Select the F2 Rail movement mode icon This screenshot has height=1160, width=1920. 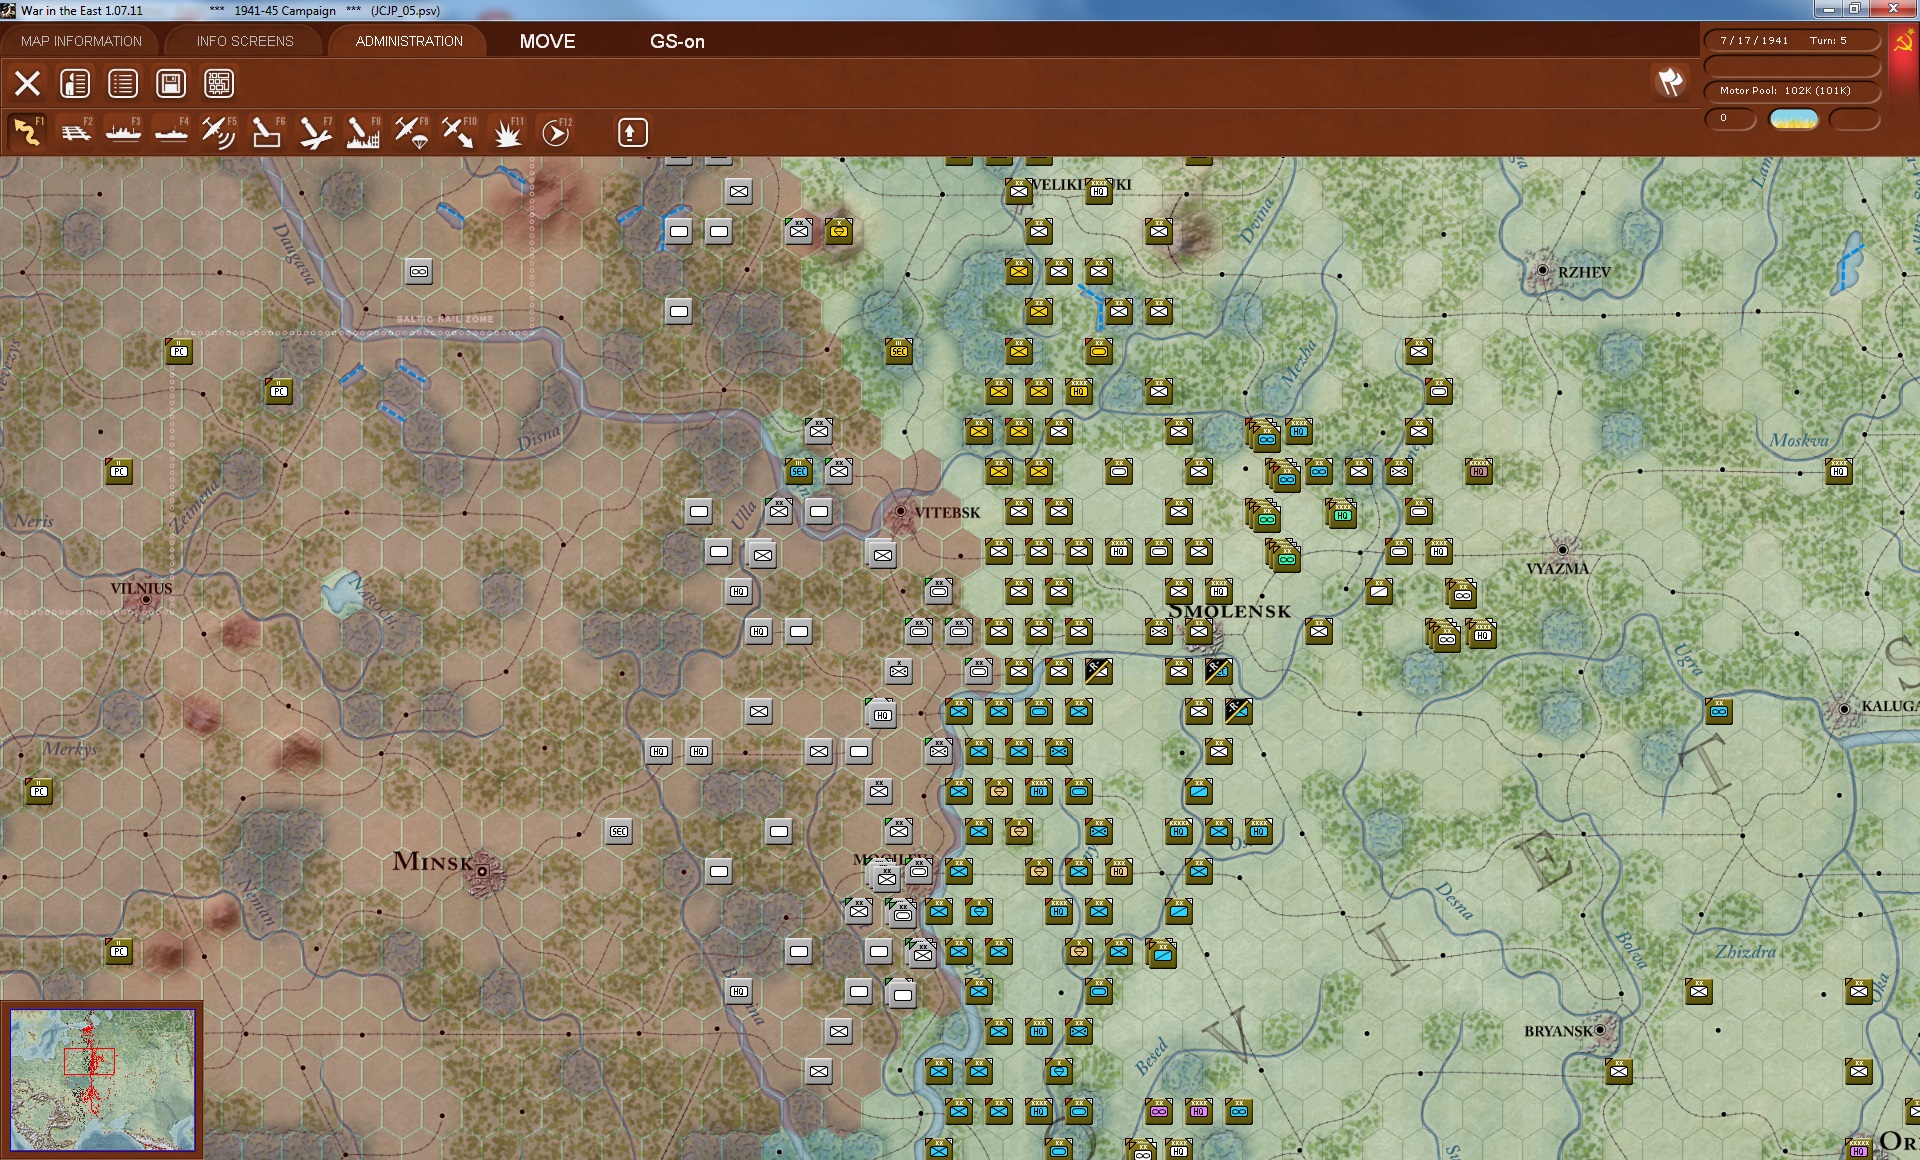click(x=76, y=132)
